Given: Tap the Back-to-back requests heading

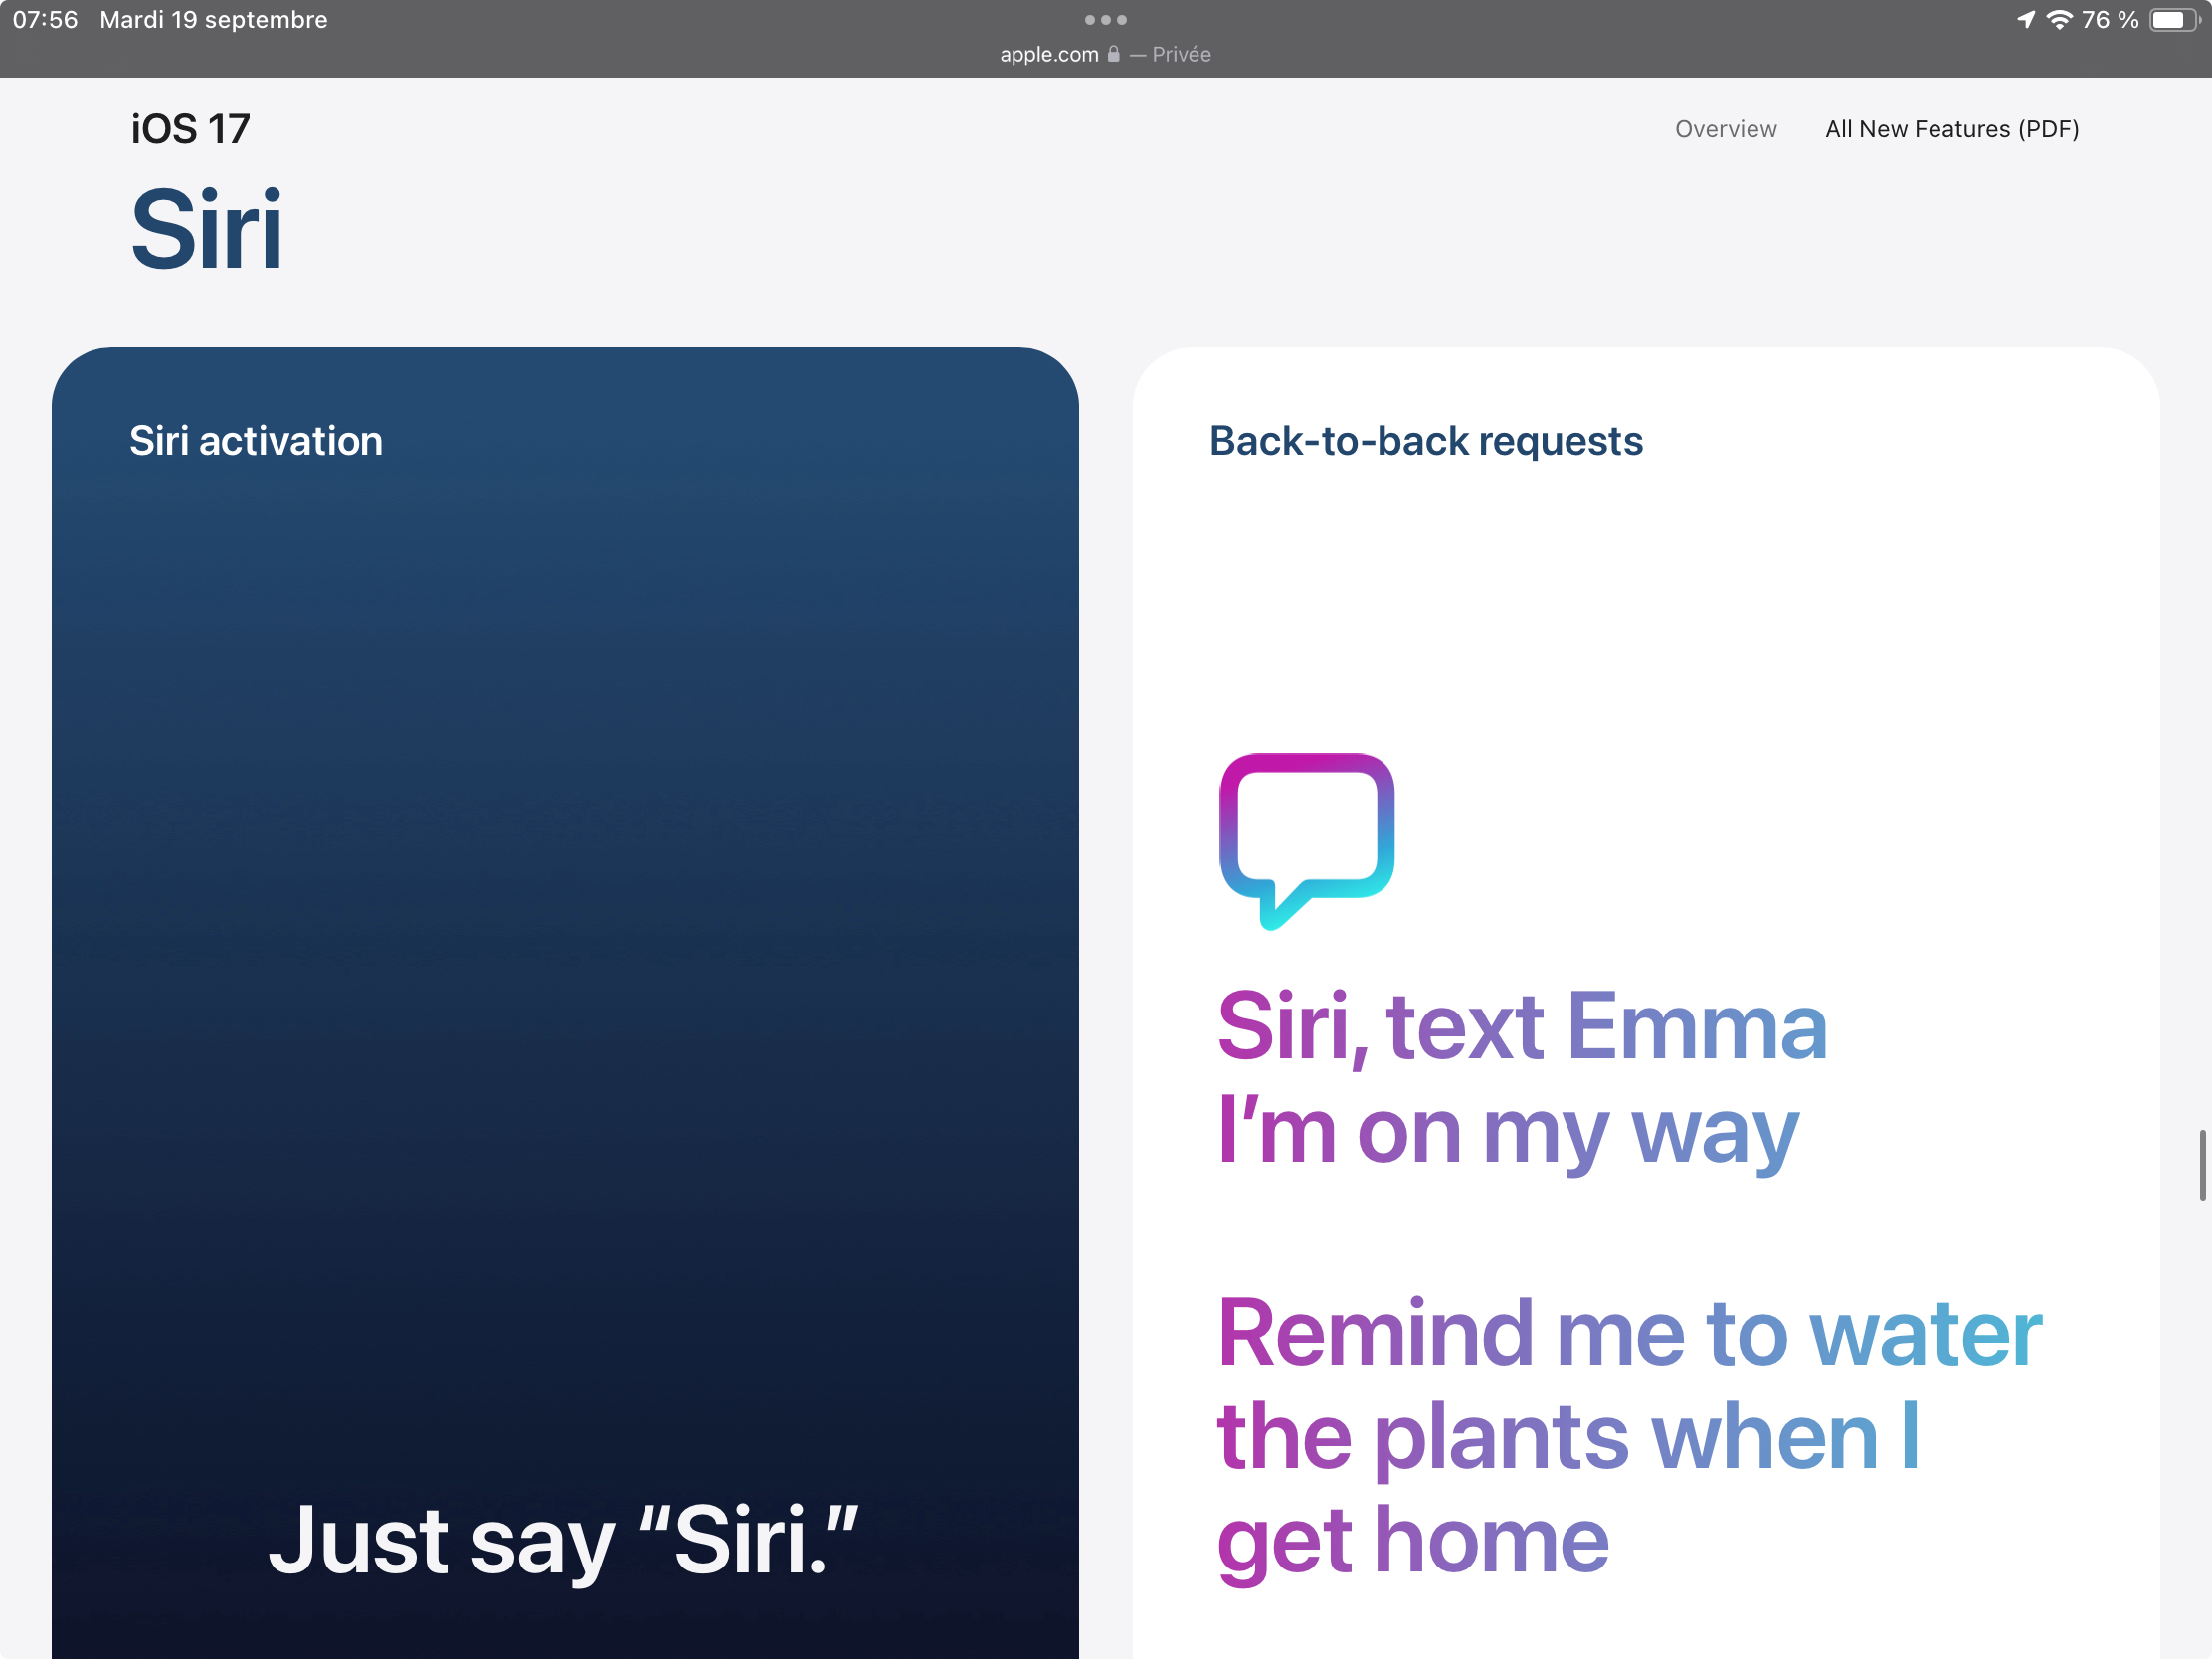Looking at the screenshot, I should [1425, 441].
